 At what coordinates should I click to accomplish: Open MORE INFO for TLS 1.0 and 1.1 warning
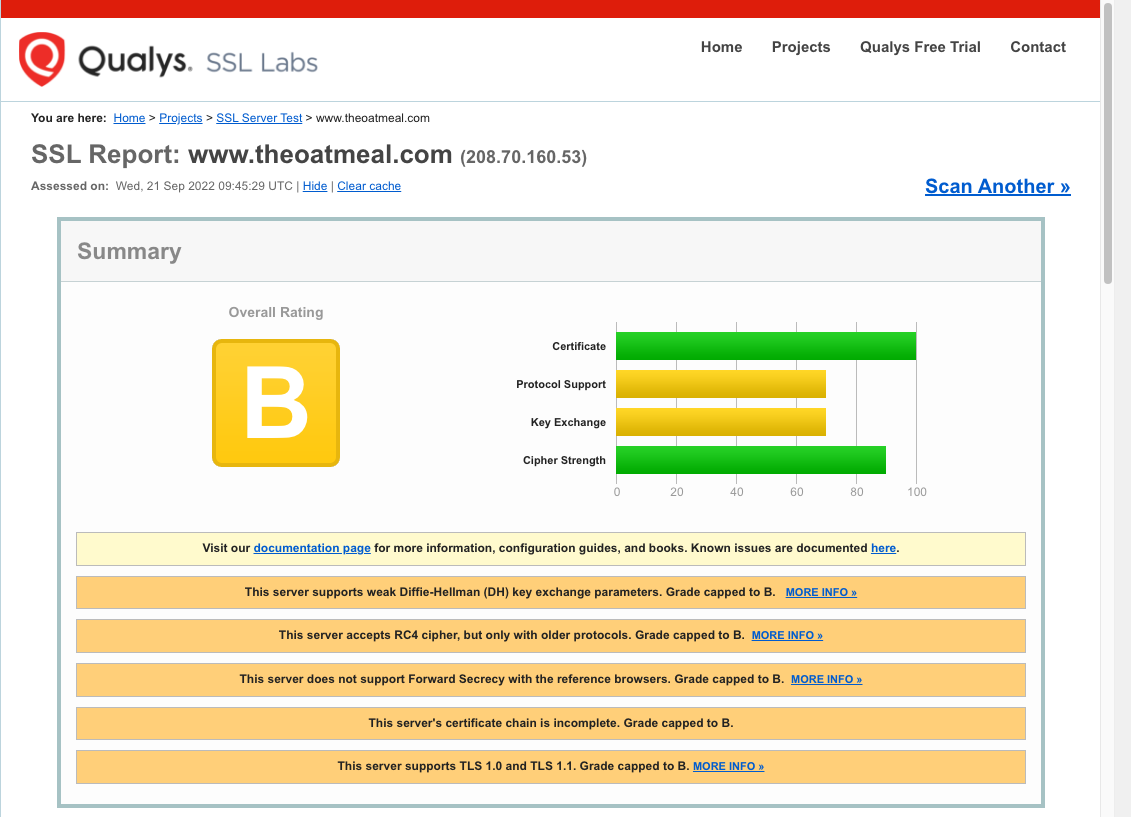(728, 766)
